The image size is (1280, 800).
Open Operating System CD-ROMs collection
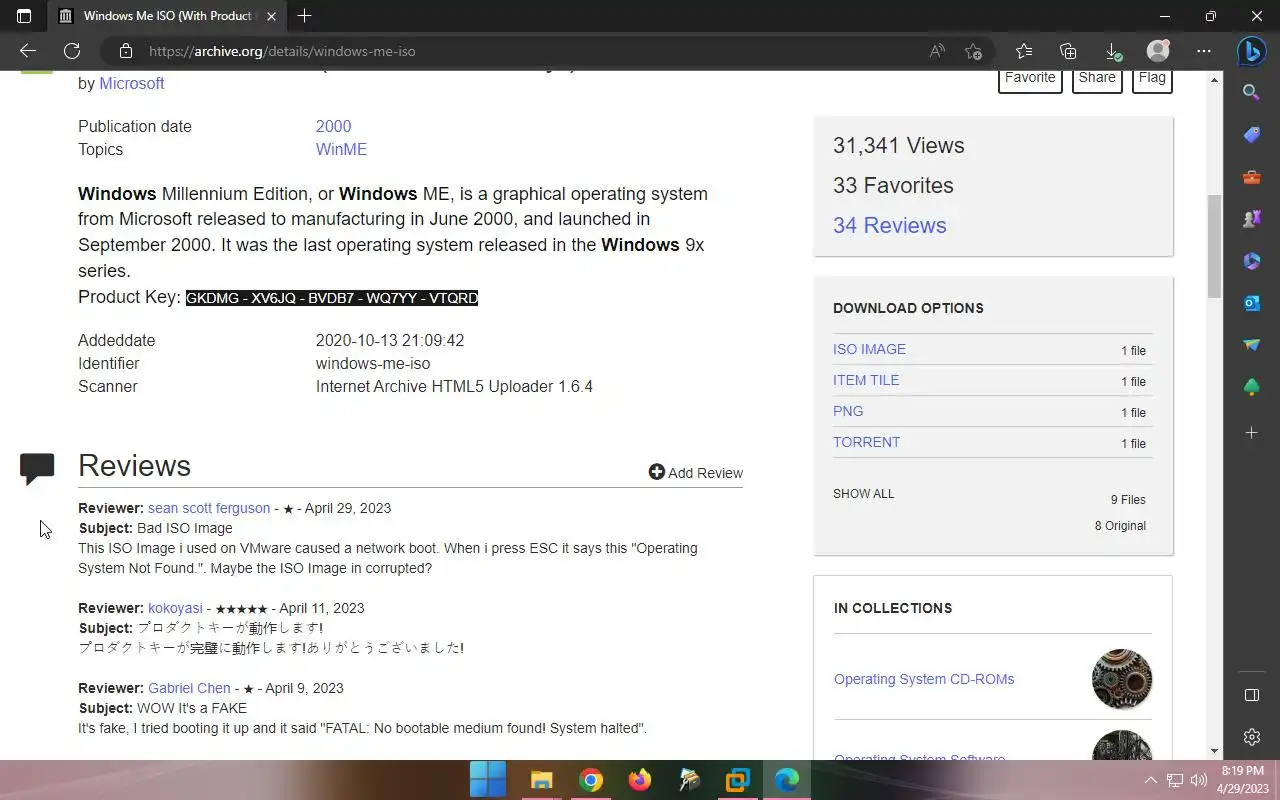point(924,679)
